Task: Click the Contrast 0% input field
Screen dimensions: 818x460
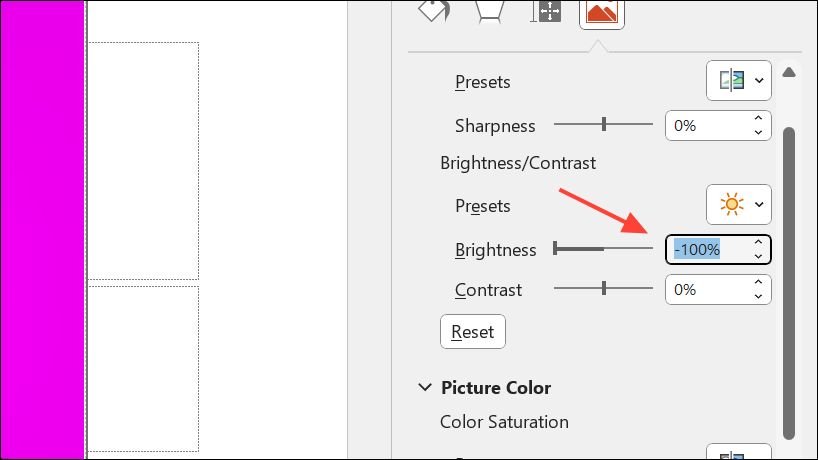Action: 705,290
